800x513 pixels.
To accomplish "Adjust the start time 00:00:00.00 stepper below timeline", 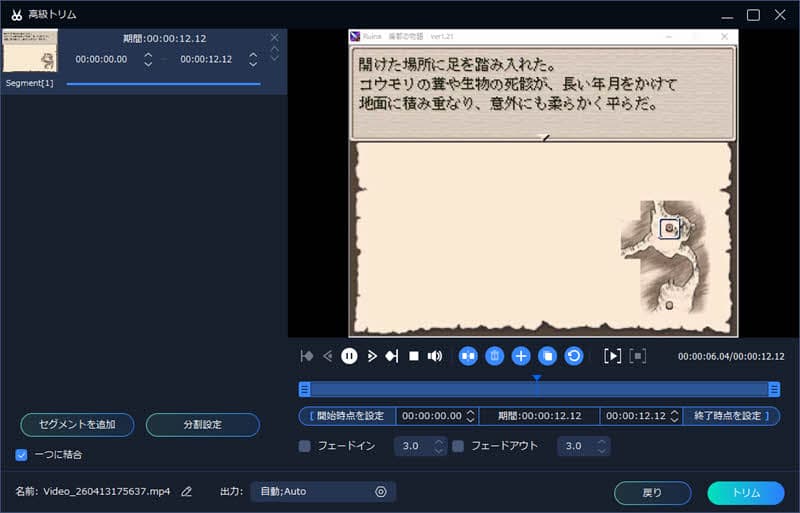I will [470, 416].
